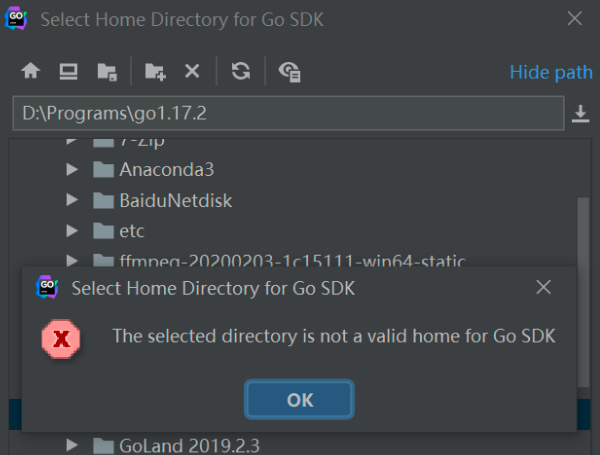Viewport: 600px width, 455px height.
Task: Expand the BaiduNetdisk folder
Action: point(72,200)
